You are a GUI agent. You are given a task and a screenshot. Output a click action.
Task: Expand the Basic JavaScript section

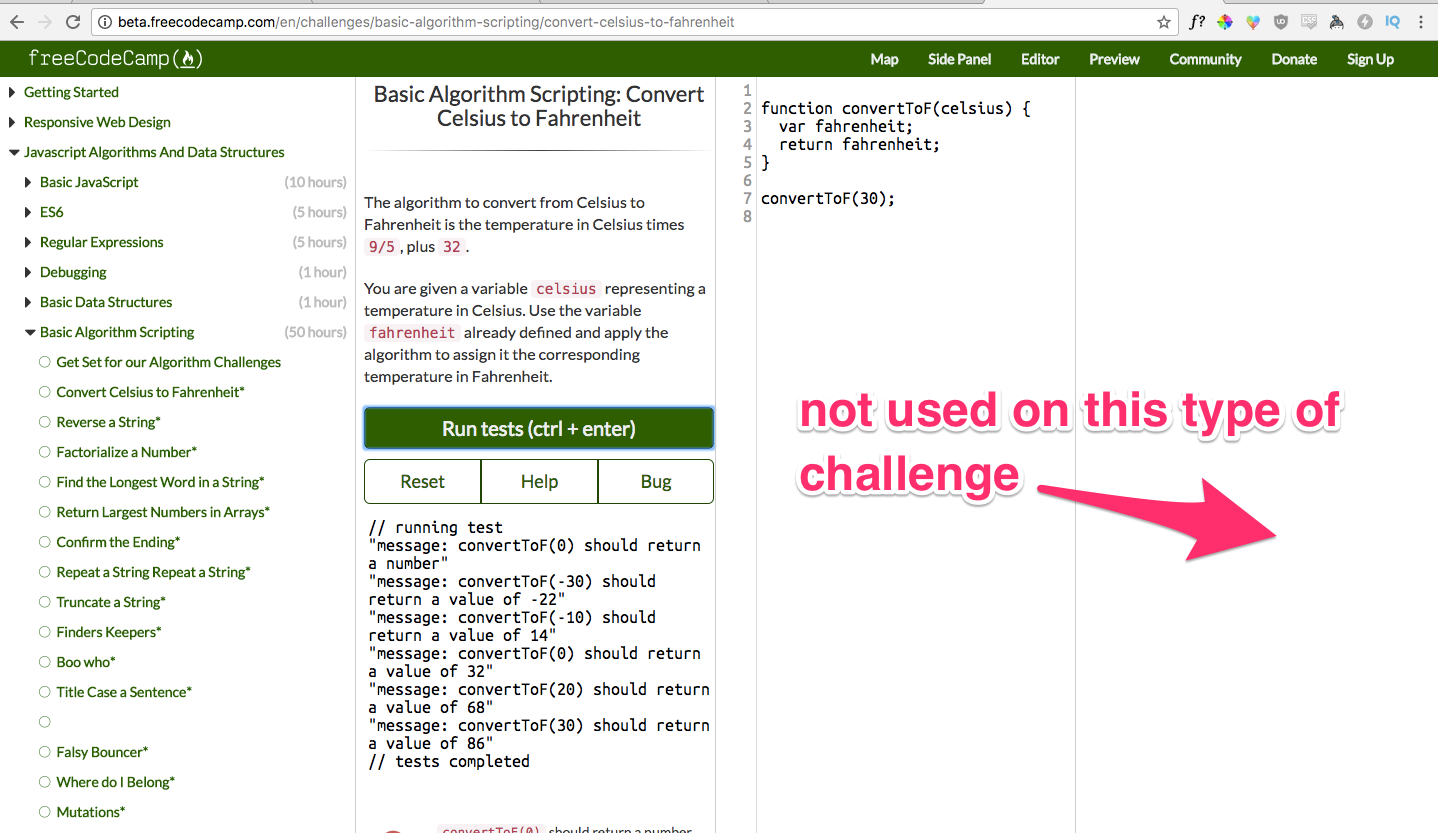pyautogui.click(x=27, y=182)
